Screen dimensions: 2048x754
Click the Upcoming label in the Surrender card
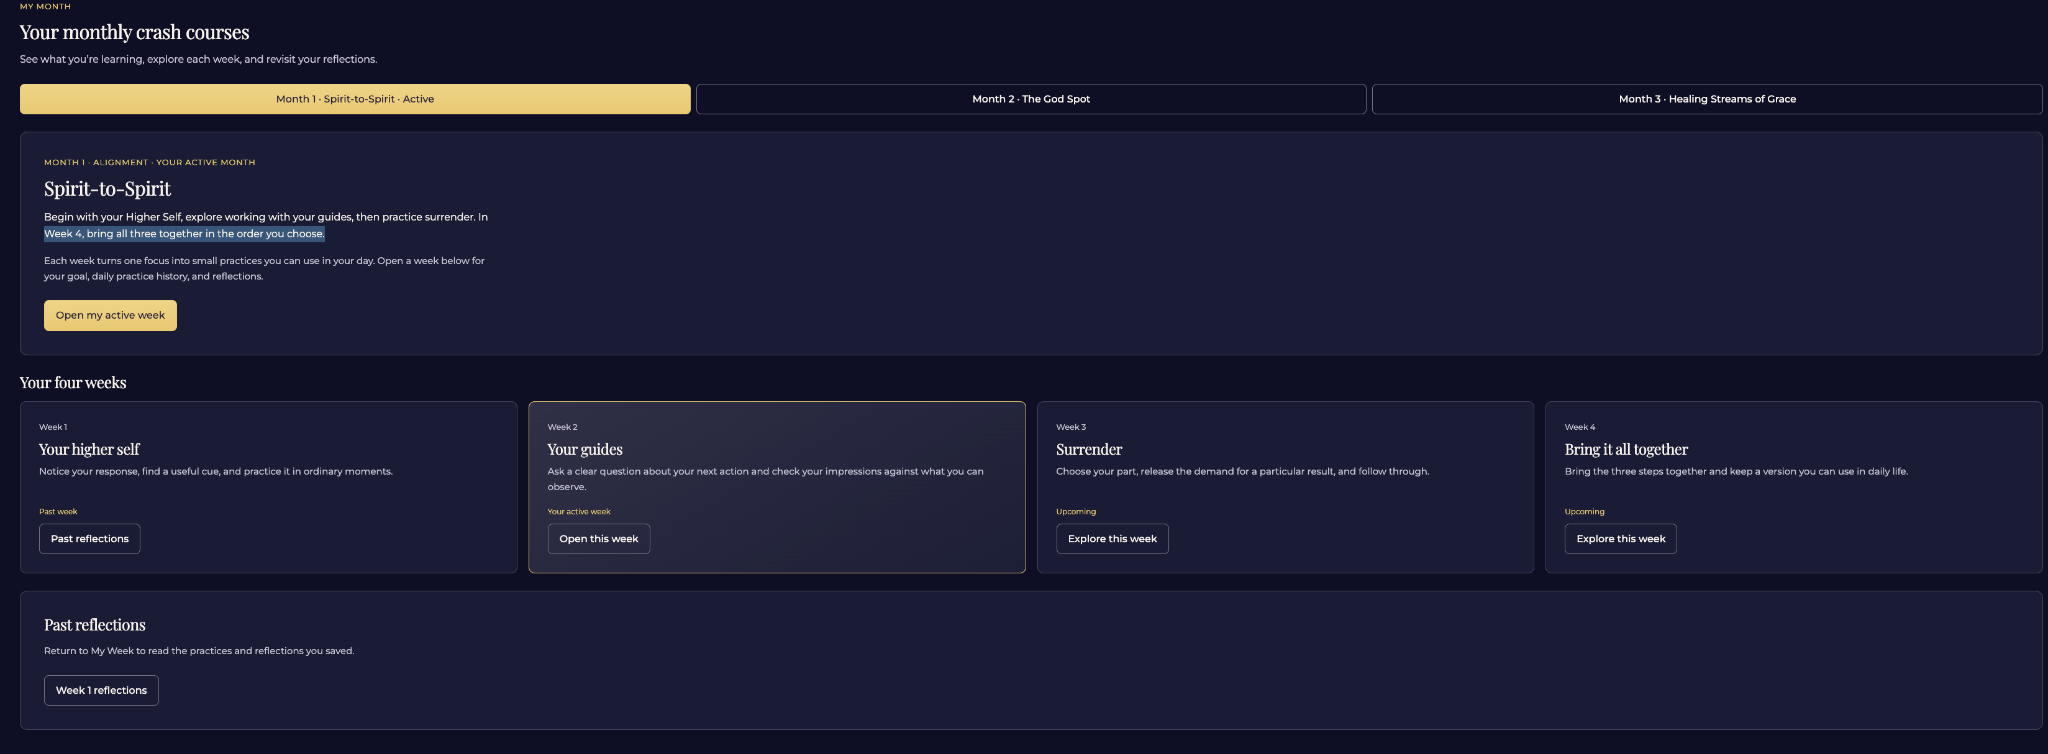coord(1076,512)
